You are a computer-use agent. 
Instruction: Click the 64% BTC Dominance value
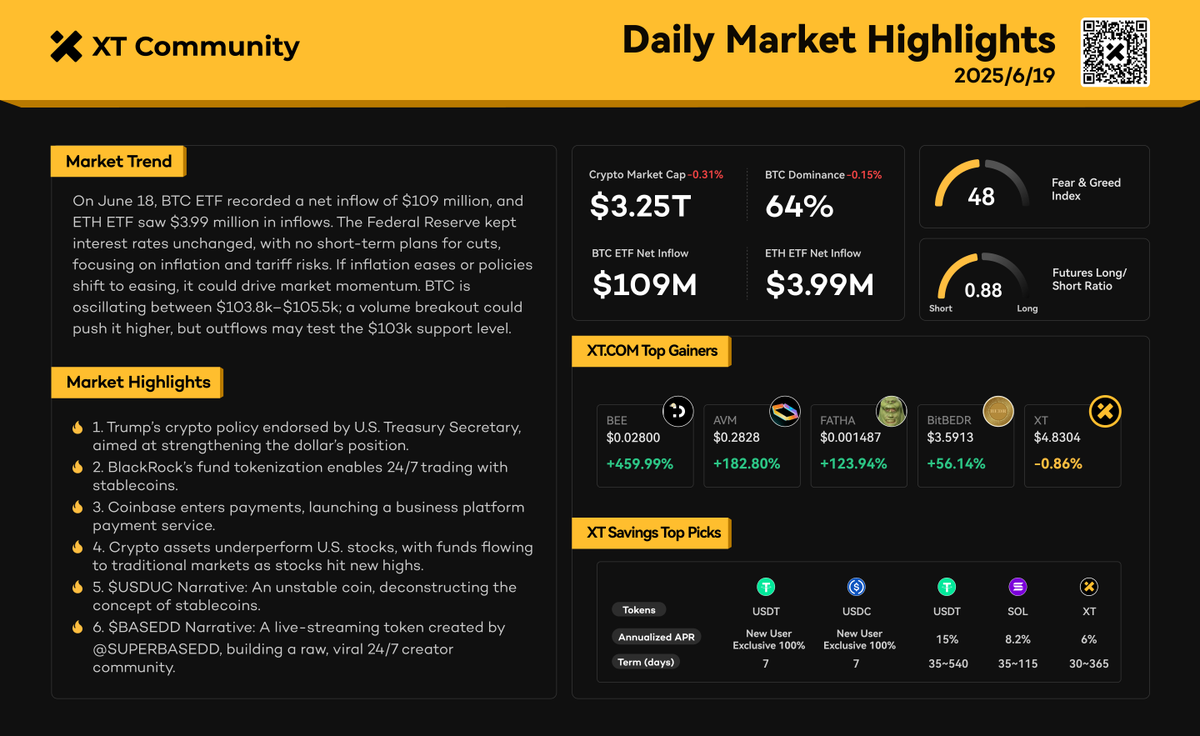[x=799, y=206]
